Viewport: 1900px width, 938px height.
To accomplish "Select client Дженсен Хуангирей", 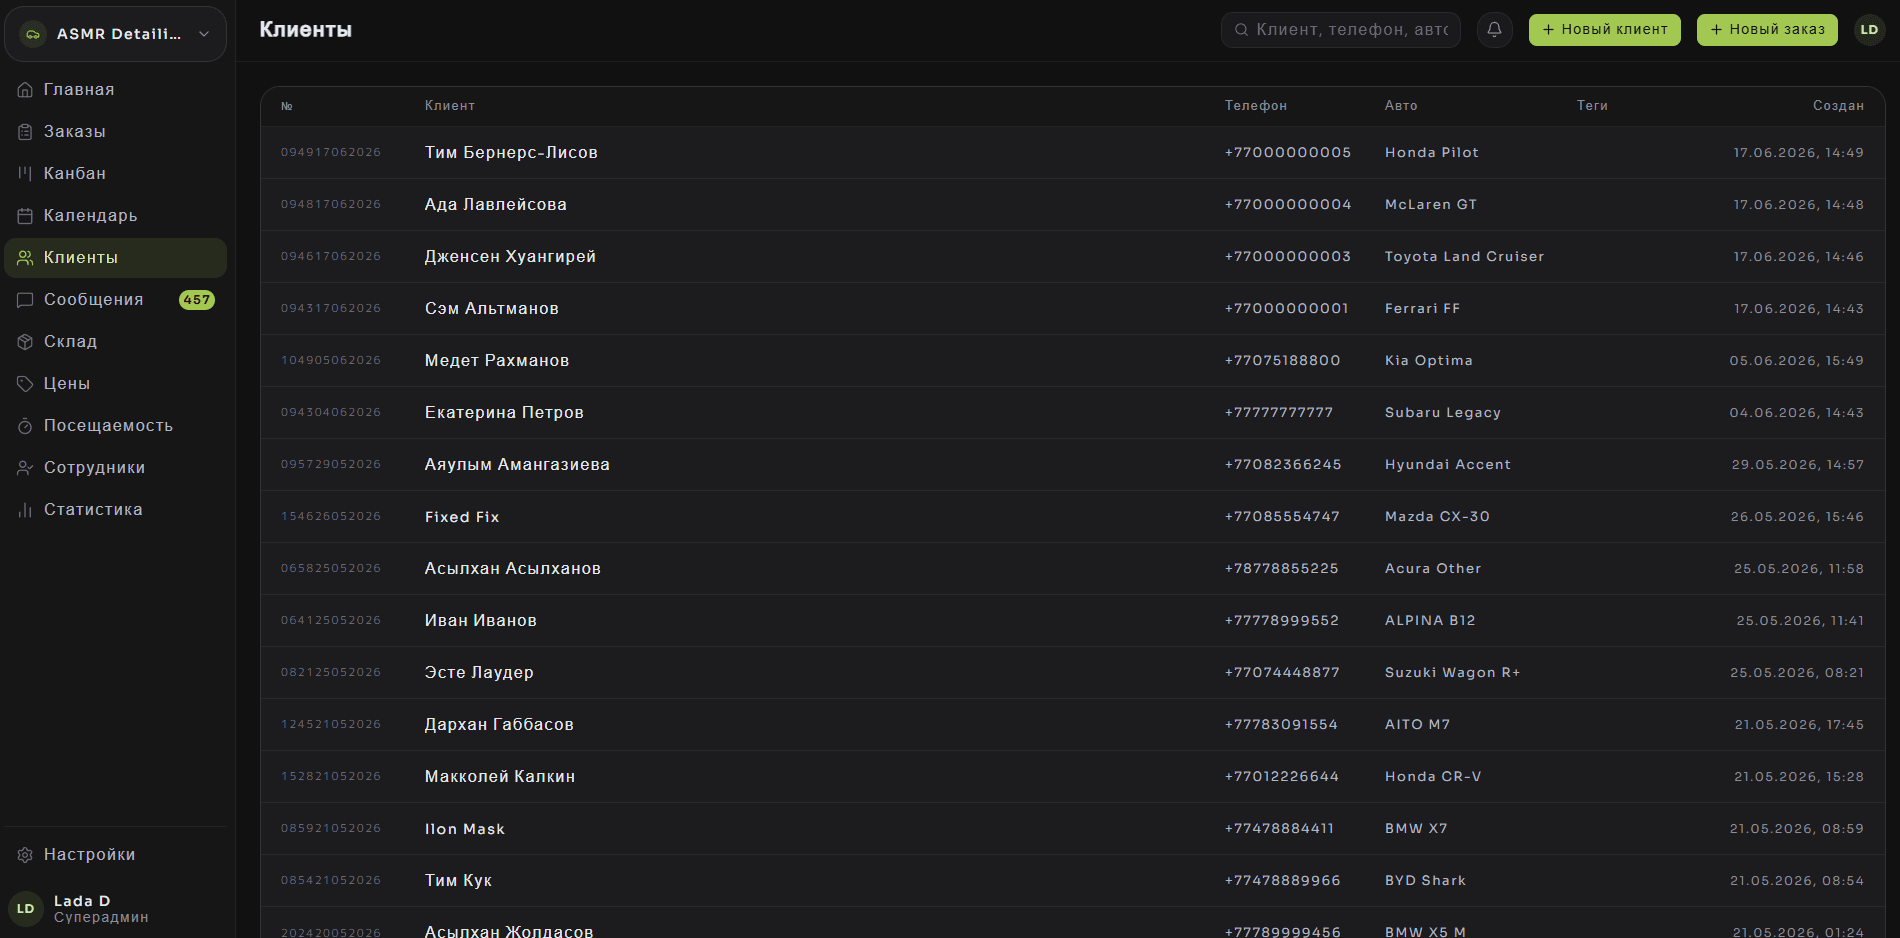I will (x=510, y=257).
